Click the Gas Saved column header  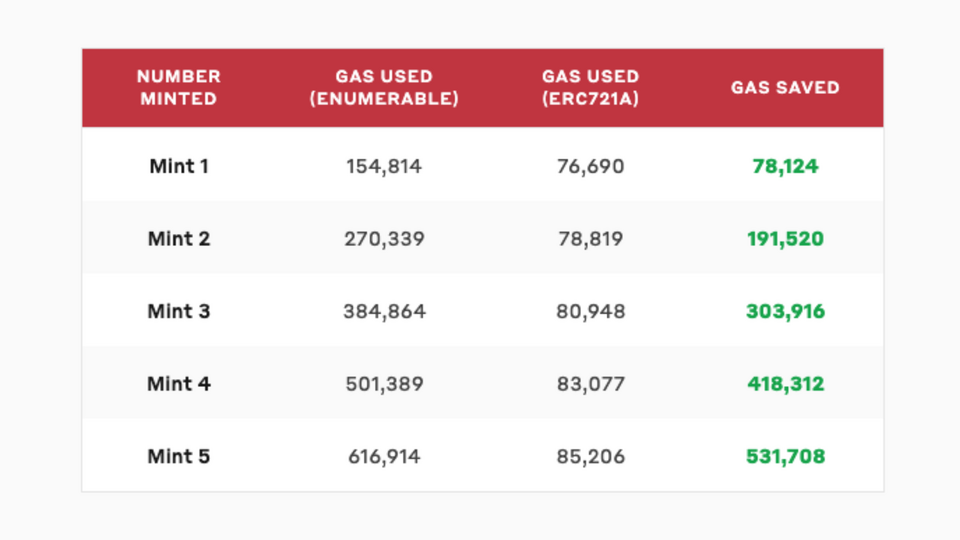pyautogui.click(x=785, y=87)
